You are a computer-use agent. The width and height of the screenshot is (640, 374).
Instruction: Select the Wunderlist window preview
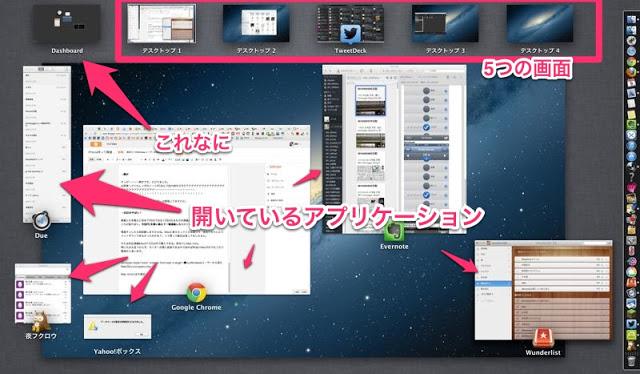click(x=543, y=290)
